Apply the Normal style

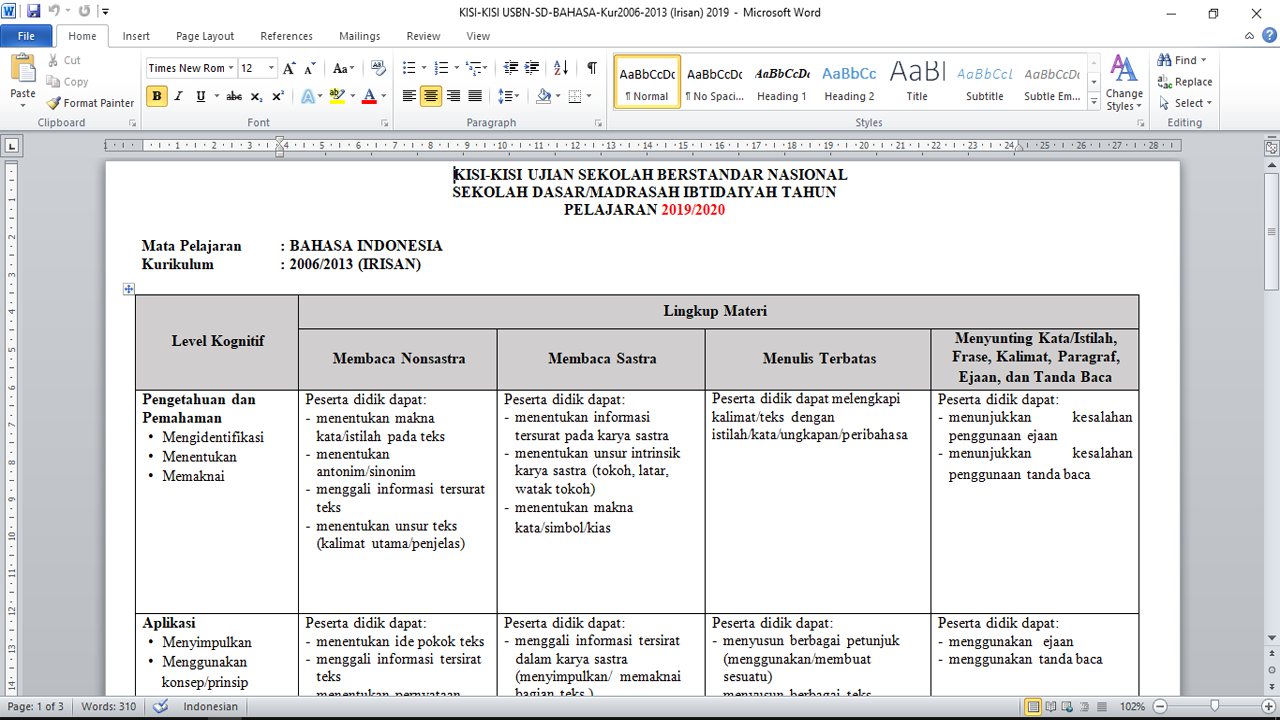(x=647, y=83)
